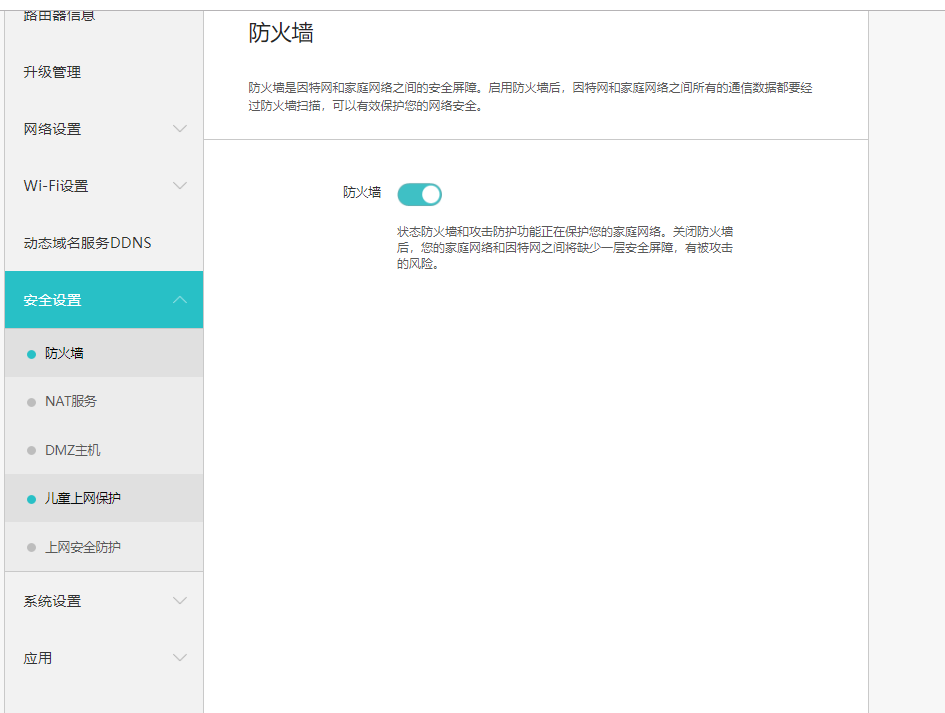Disable the 防火墙 toggle switch
This screenshot has width=945, height=713.
click(419, 194)
